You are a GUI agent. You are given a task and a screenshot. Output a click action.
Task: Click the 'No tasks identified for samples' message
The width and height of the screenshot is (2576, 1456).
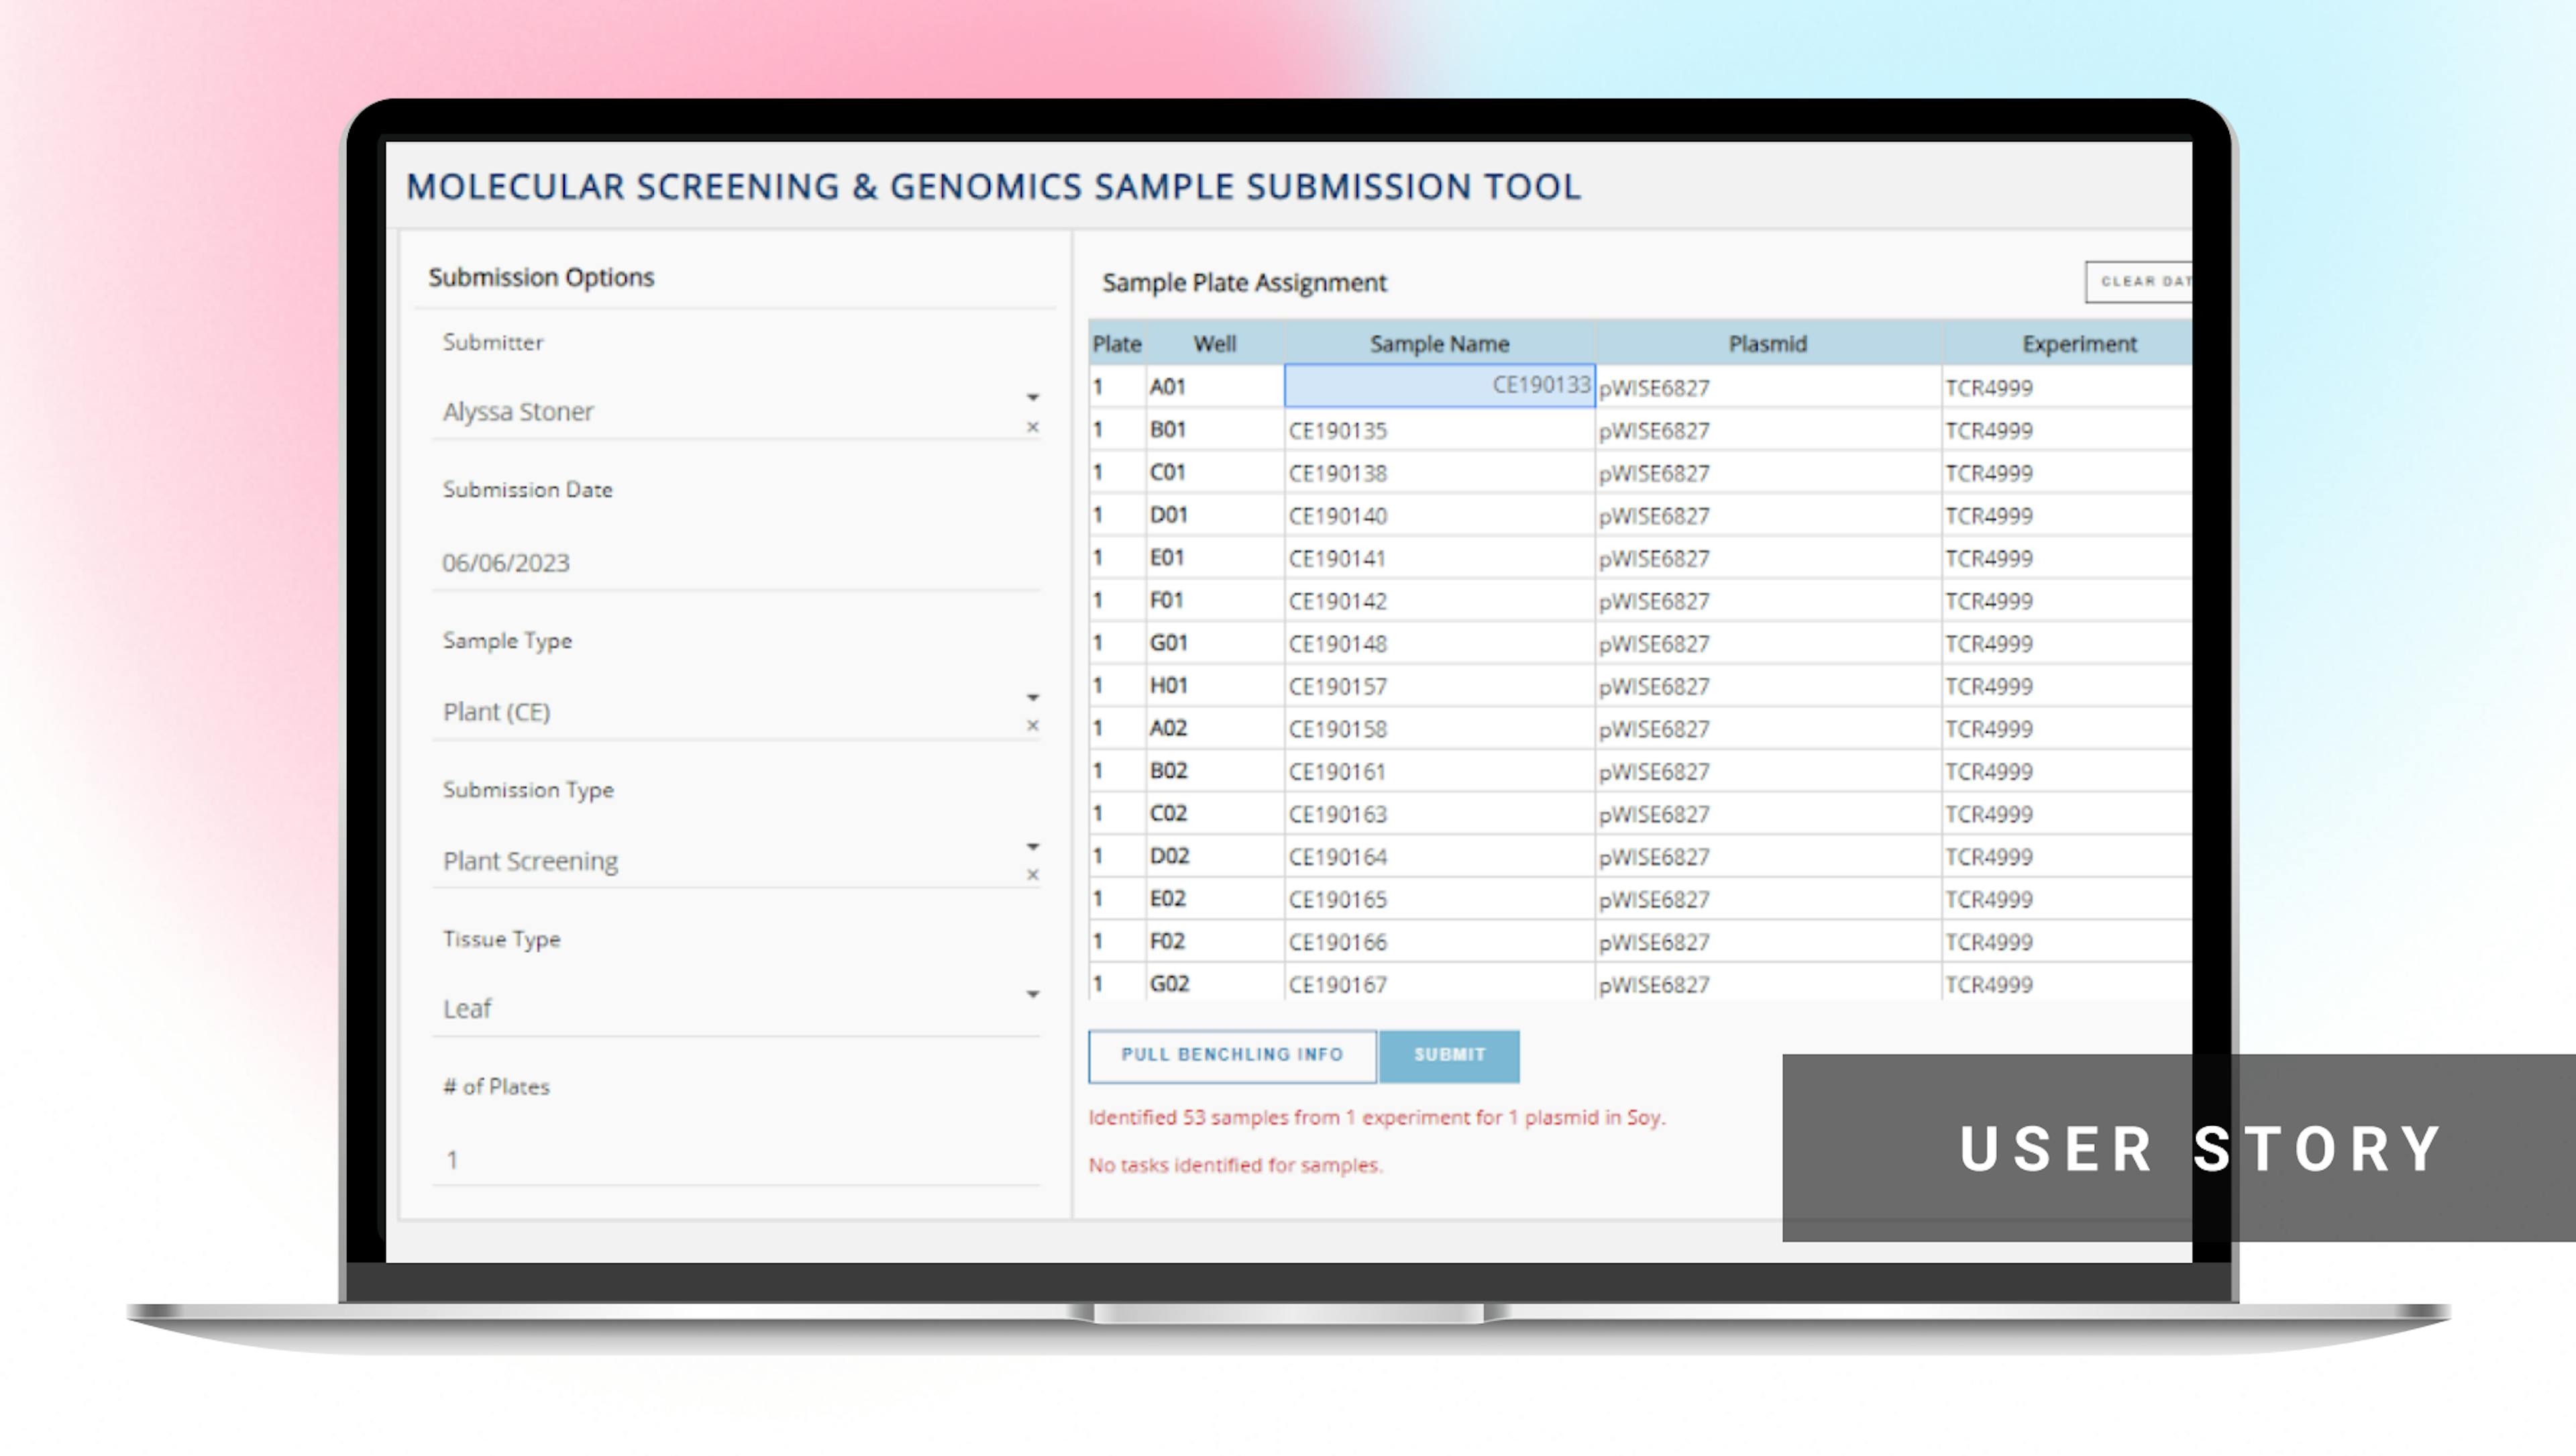1236,1165
